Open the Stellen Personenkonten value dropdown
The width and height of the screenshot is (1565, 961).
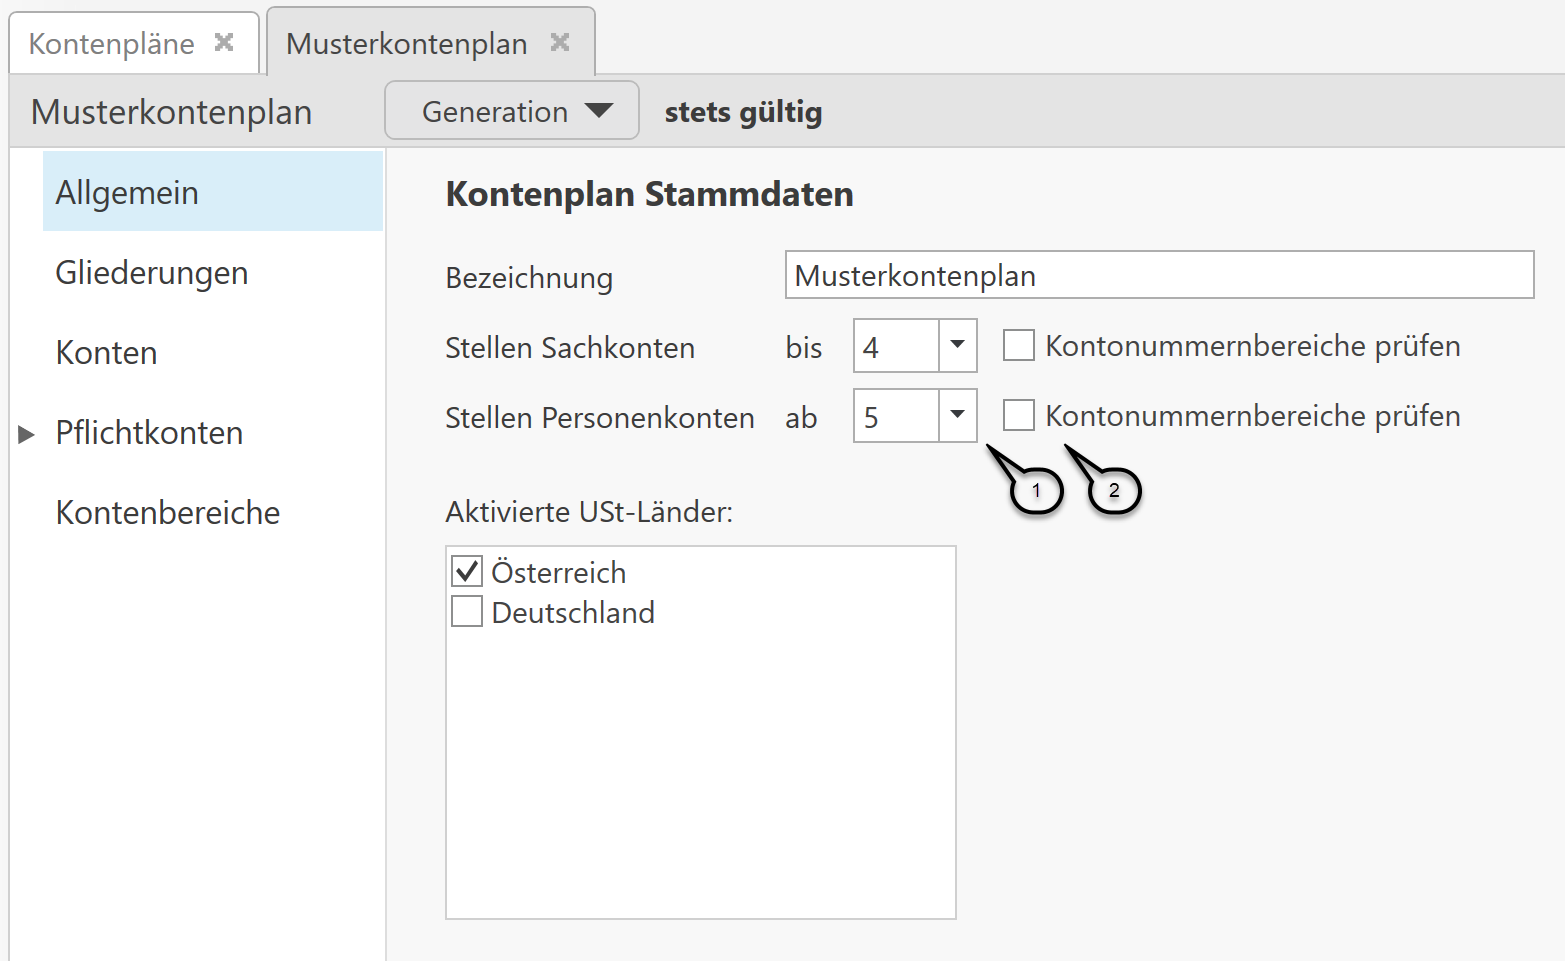pyautogui.click(x=956, y=415)
